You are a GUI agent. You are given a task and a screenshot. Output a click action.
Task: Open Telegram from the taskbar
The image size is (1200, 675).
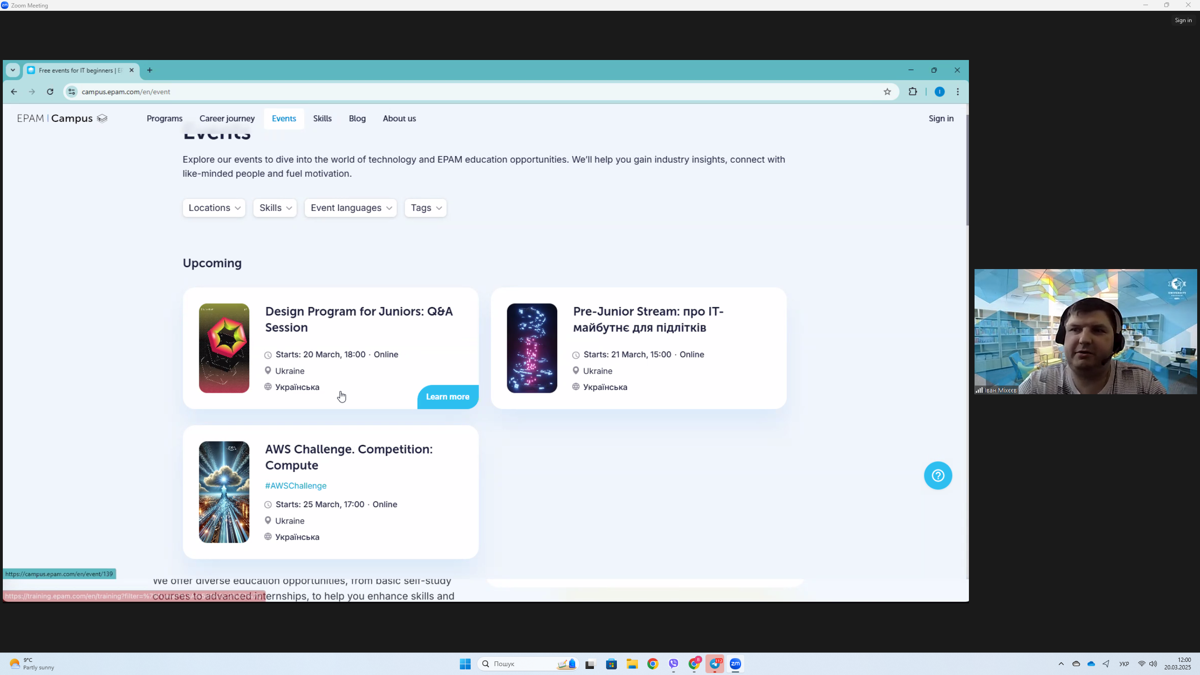(715, 664)
